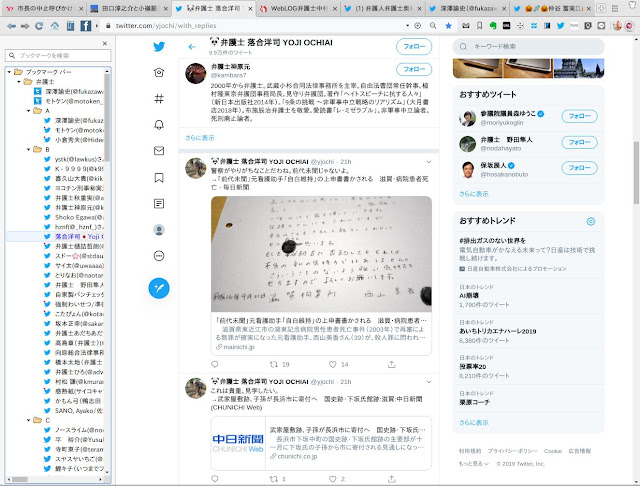Share the Mainichi news tweet
The height and width of the screenshot is (486, 640).
coord(392,364)
